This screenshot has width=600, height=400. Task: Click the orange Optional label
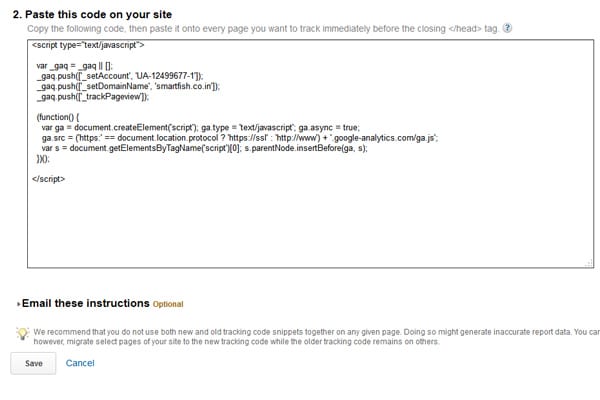(168, 304)
